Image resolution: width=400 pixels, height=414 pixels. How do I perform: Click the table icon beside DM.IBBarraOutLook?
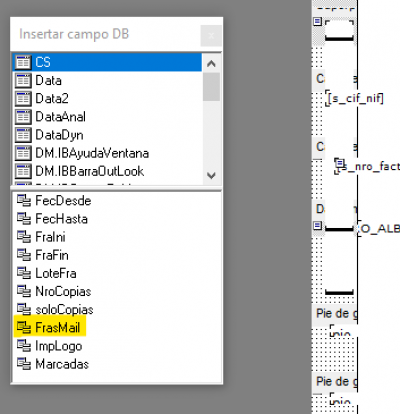(x=23, y=171)
